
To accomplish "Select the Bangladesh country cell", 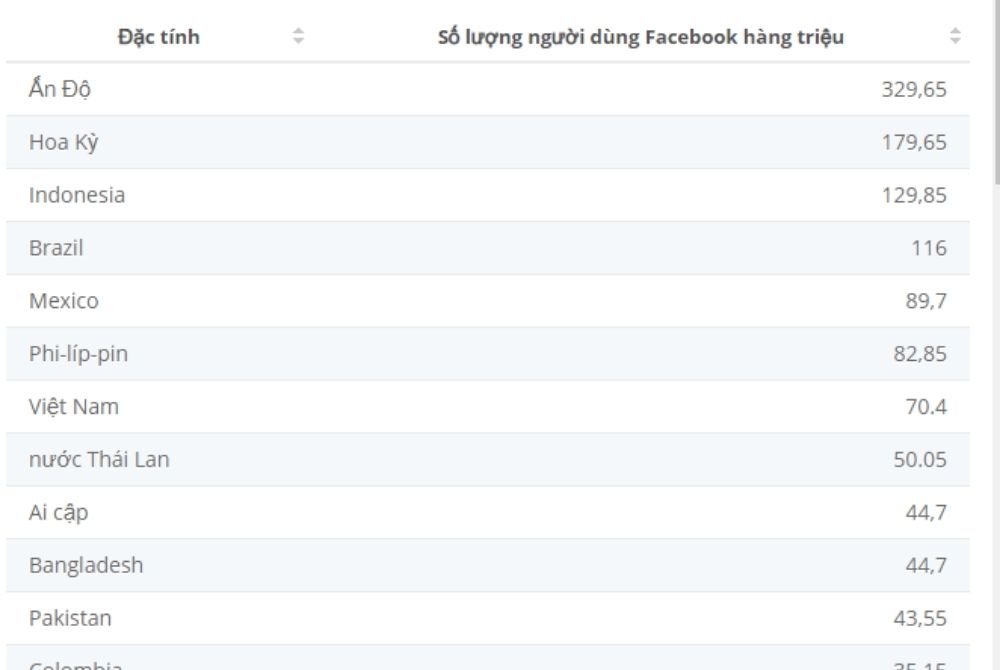I will 86,566.
